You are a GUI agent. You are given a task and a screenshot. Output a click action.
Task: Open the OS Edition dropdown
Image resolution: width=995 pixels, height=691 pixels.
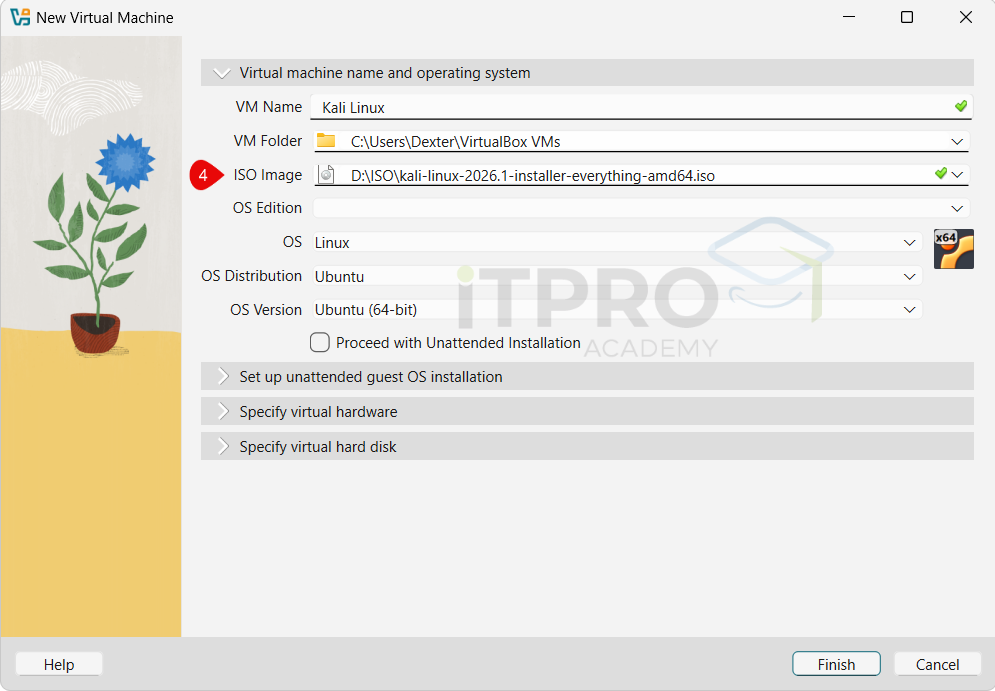[x=640, y=208]
